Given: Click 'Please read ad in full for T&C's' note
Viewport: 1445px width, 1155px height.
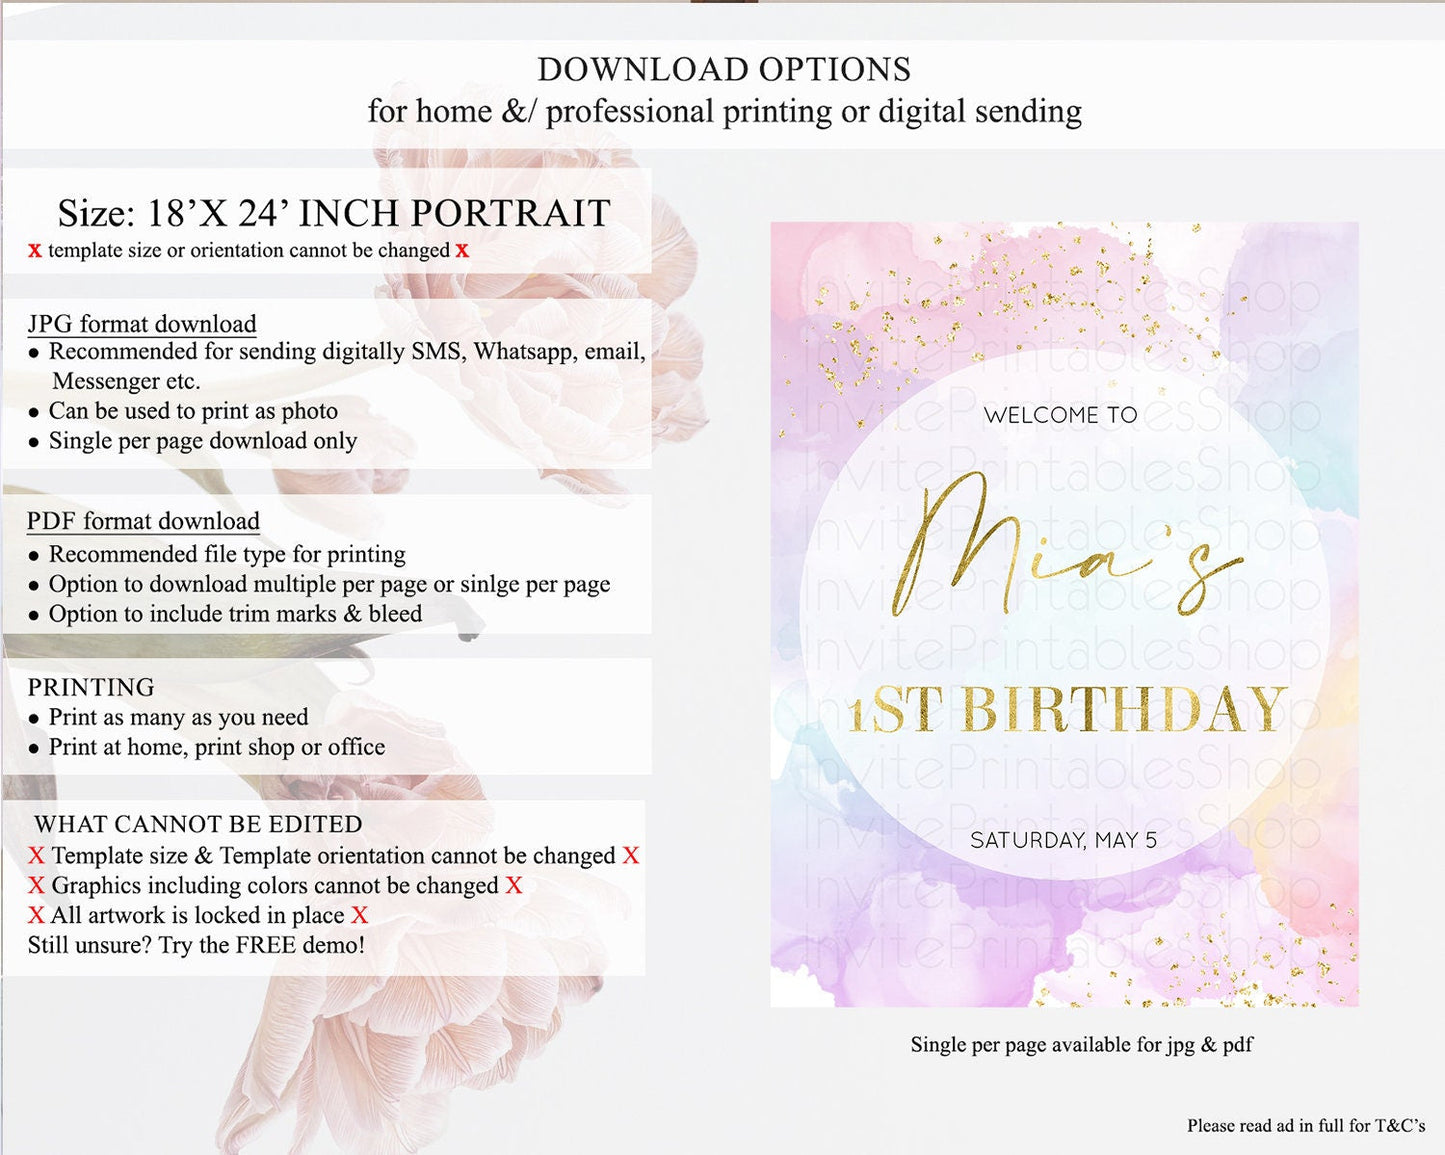Looking at the screenshot, I should coord(1306,1126).
